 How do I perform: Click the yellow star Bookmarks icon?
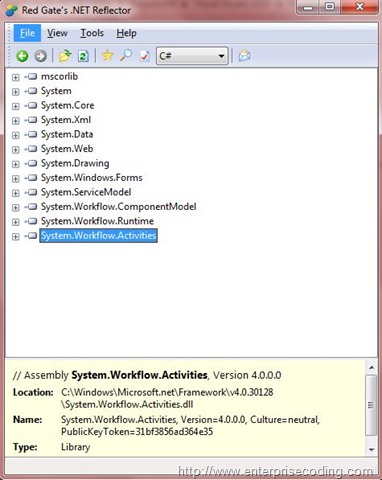[107, 56]
